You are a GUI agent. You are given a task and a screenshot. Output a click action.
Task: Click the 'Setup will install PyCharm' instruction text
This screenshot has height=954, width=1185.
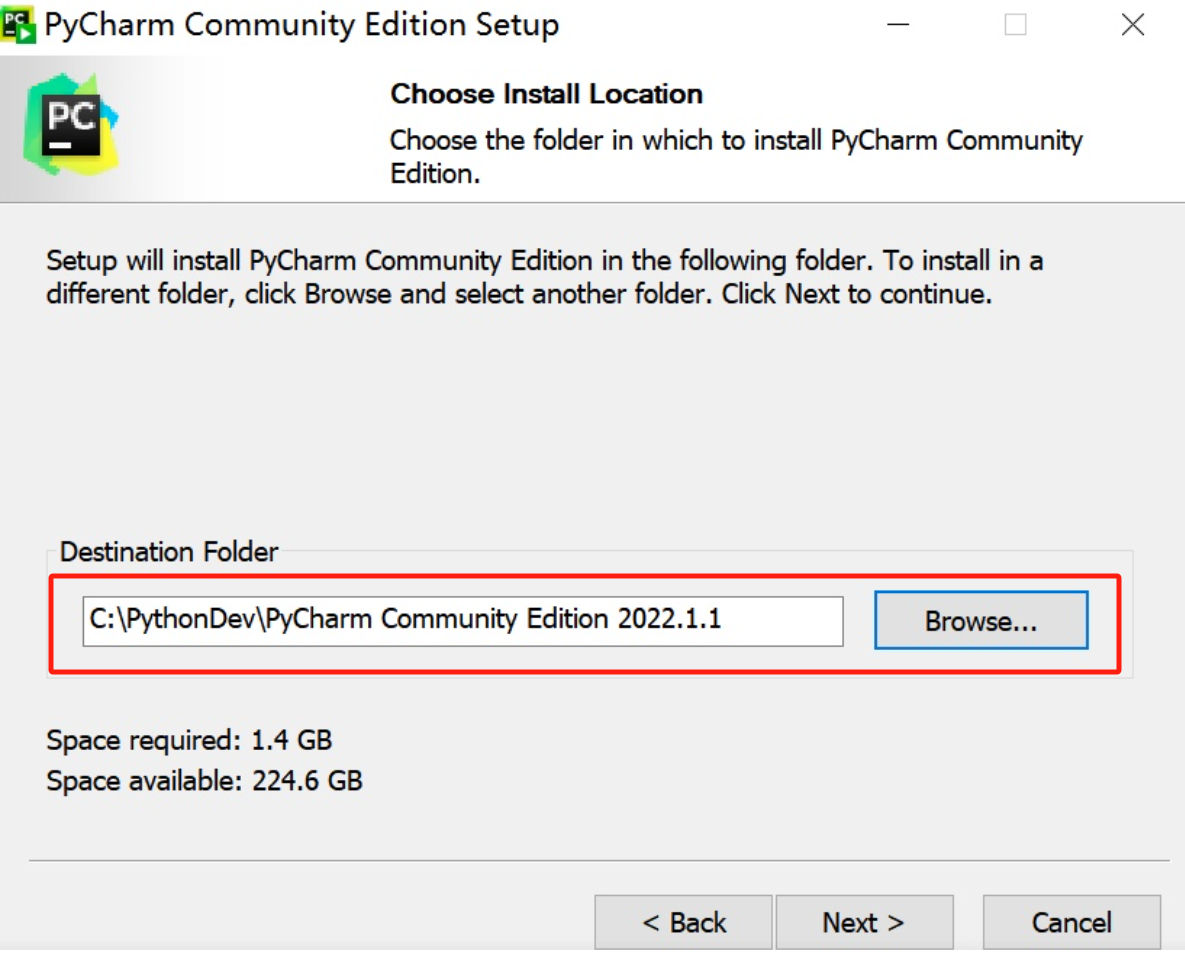(x=544, y=277)
